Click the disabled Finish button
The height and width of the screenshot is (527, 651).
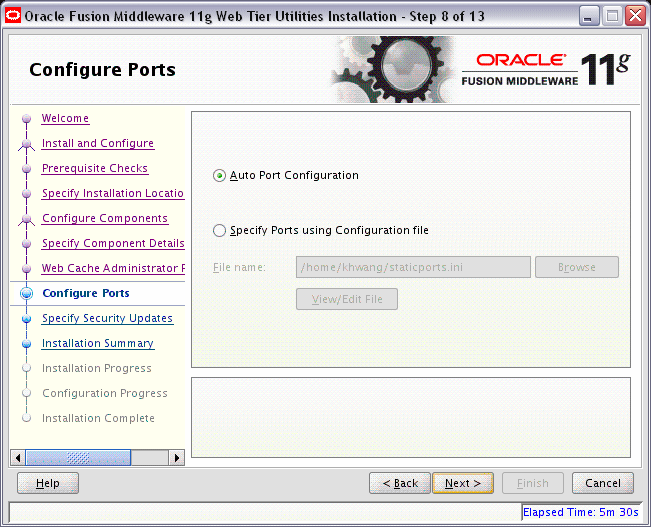pyautogui.click(x=533, y=483)
